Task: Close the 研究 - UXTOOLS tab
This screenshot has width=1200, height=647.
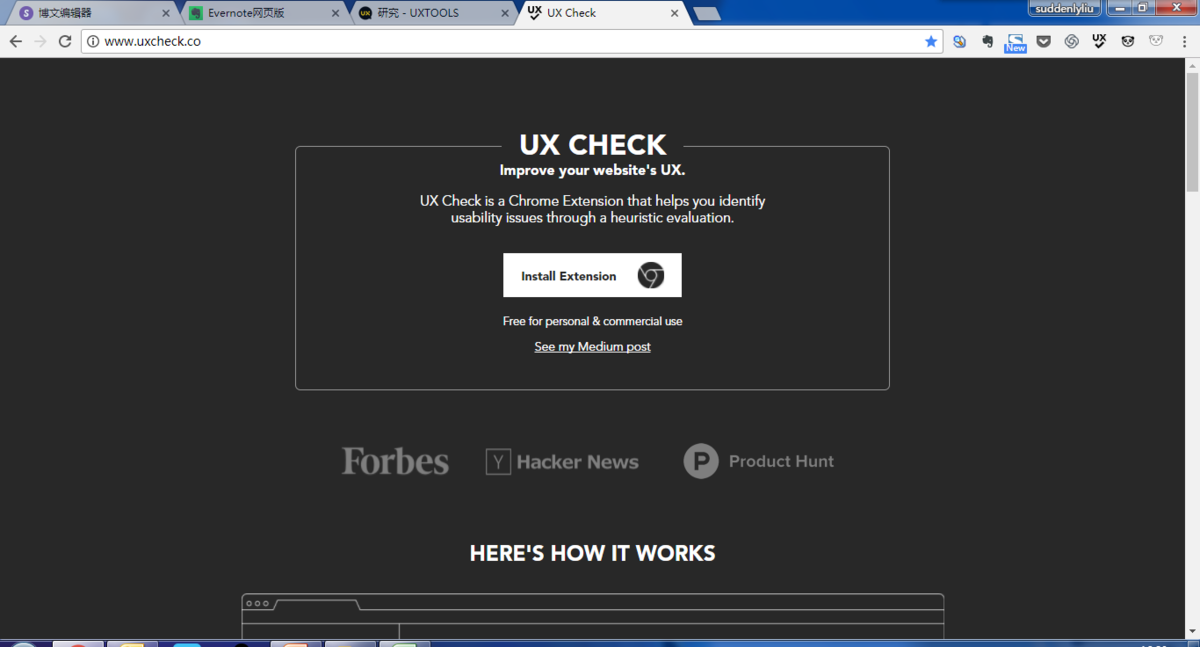Action: (x=505, y=14)
